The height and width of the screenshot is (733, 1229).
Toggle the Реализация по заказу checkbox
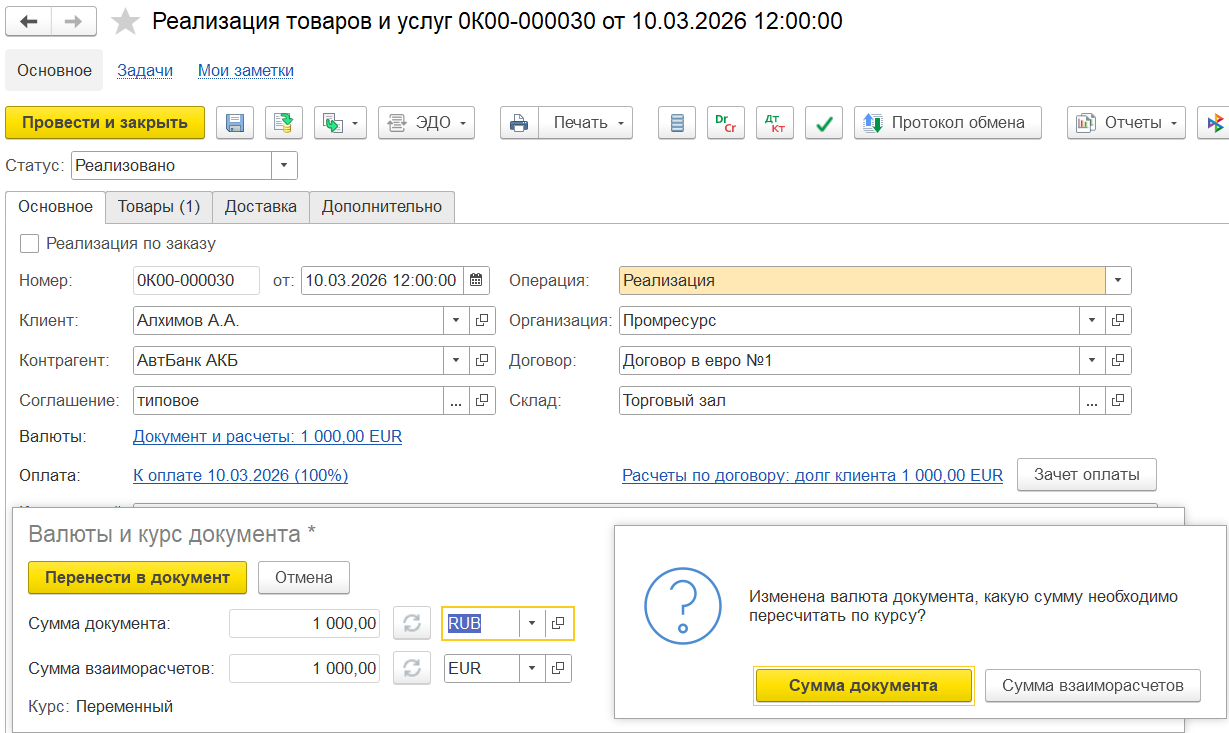(30, 243)
